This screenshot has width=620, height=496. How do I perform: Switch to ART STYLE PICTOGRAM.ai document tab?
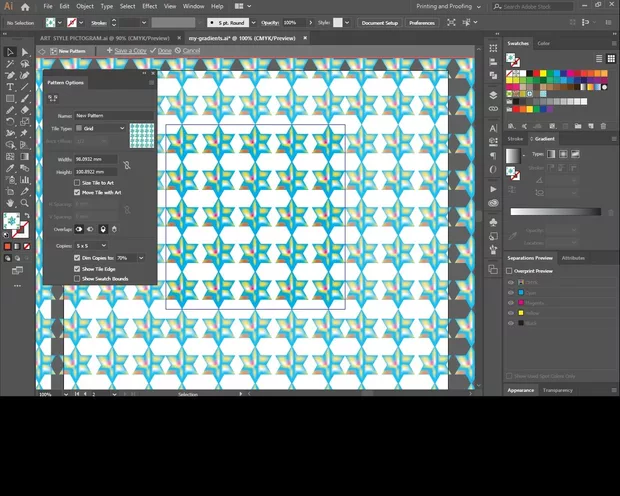105,38
